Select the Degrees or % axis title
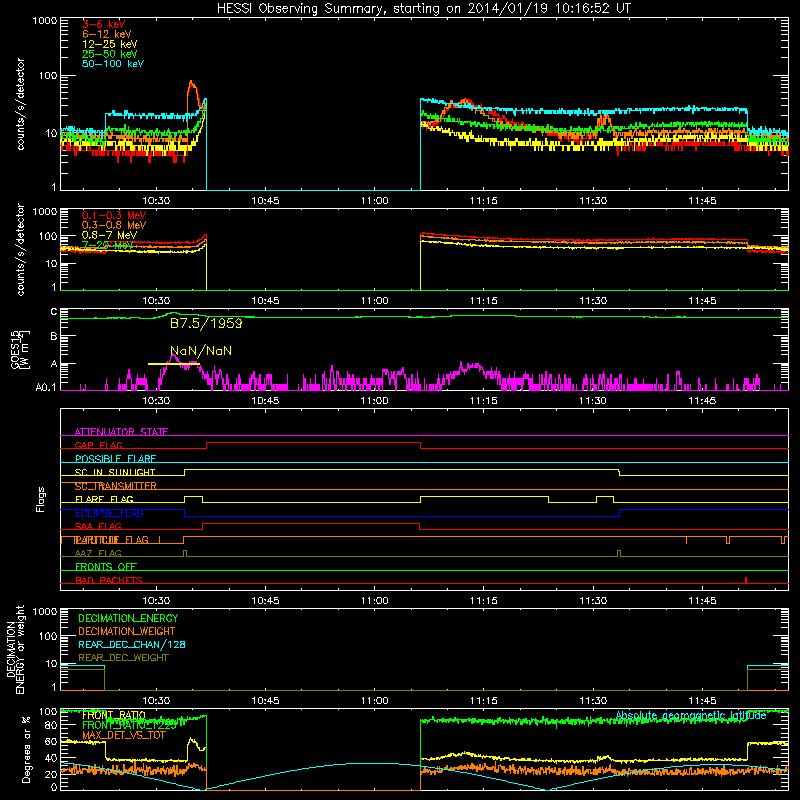 [x=26, y=749]
